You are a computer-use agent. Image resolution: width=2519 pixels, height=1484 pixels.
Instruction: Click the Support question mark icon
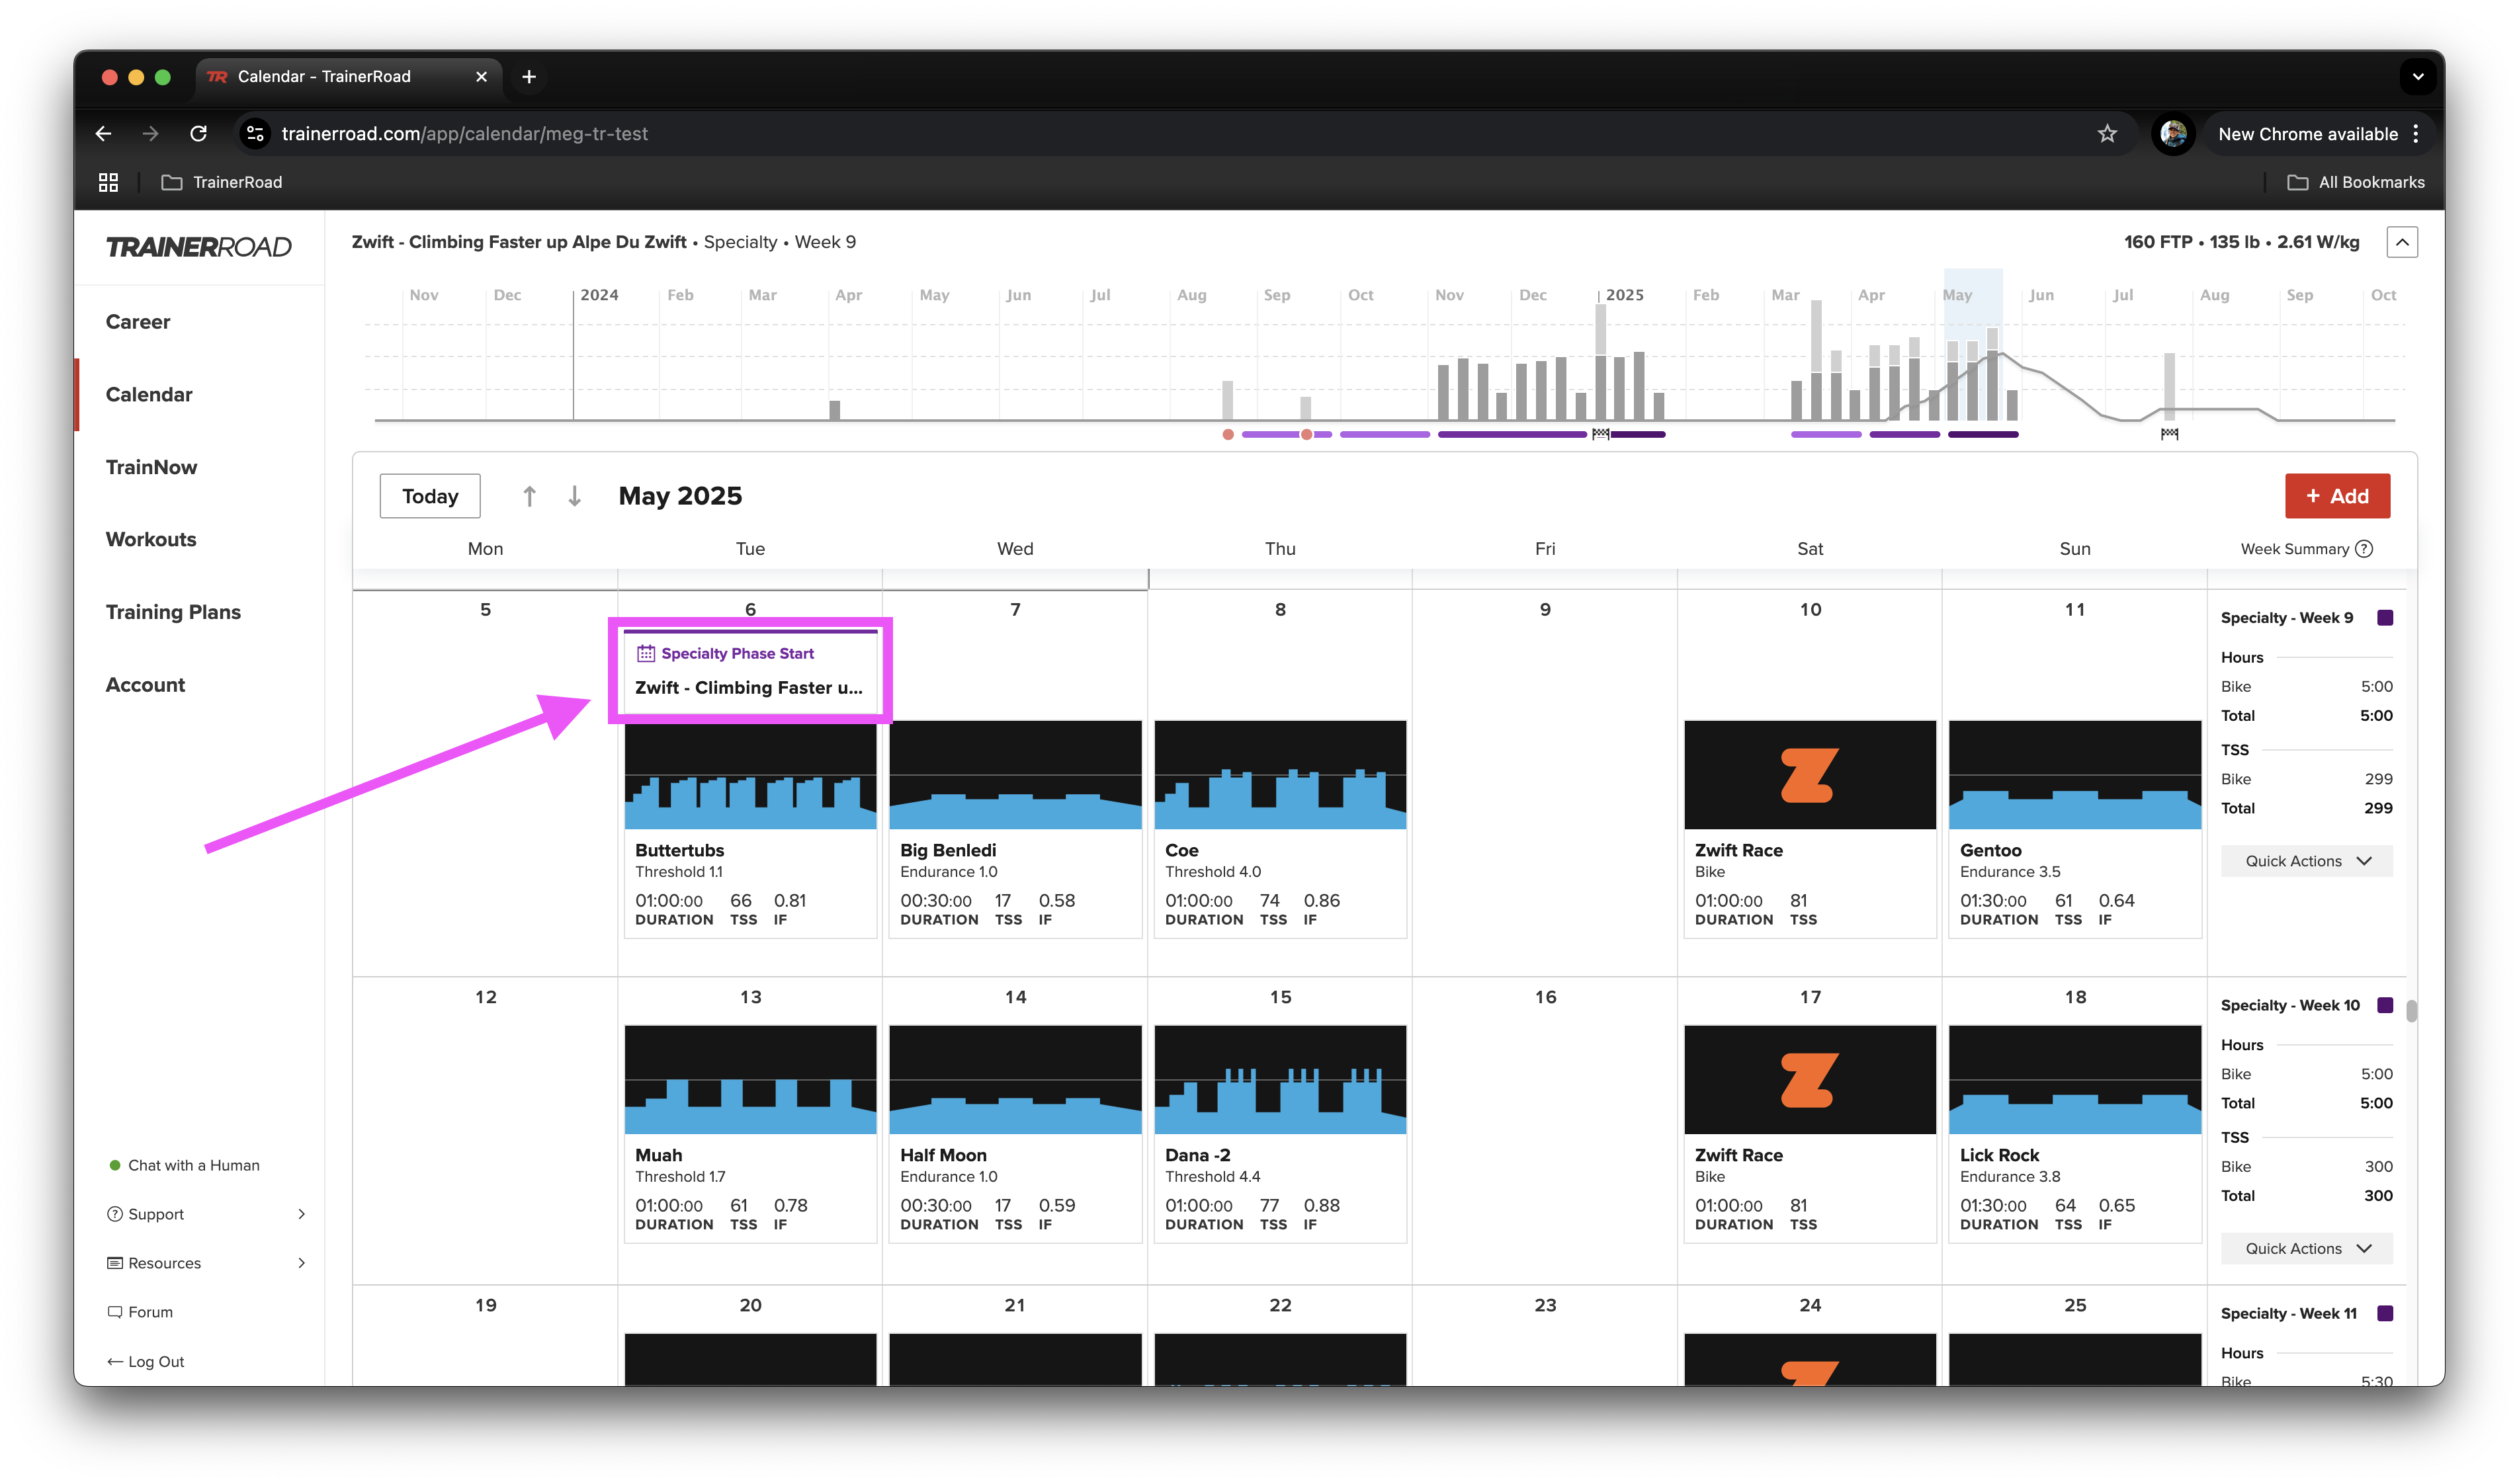click(x=115, y=1214)
